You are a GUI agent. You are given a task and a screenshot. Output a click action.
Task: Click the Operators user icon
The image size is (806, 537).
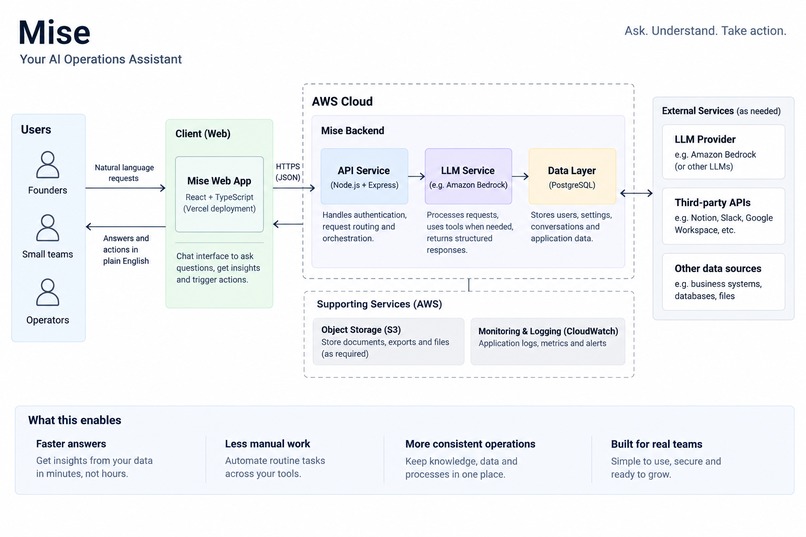(x=47, y=292)
